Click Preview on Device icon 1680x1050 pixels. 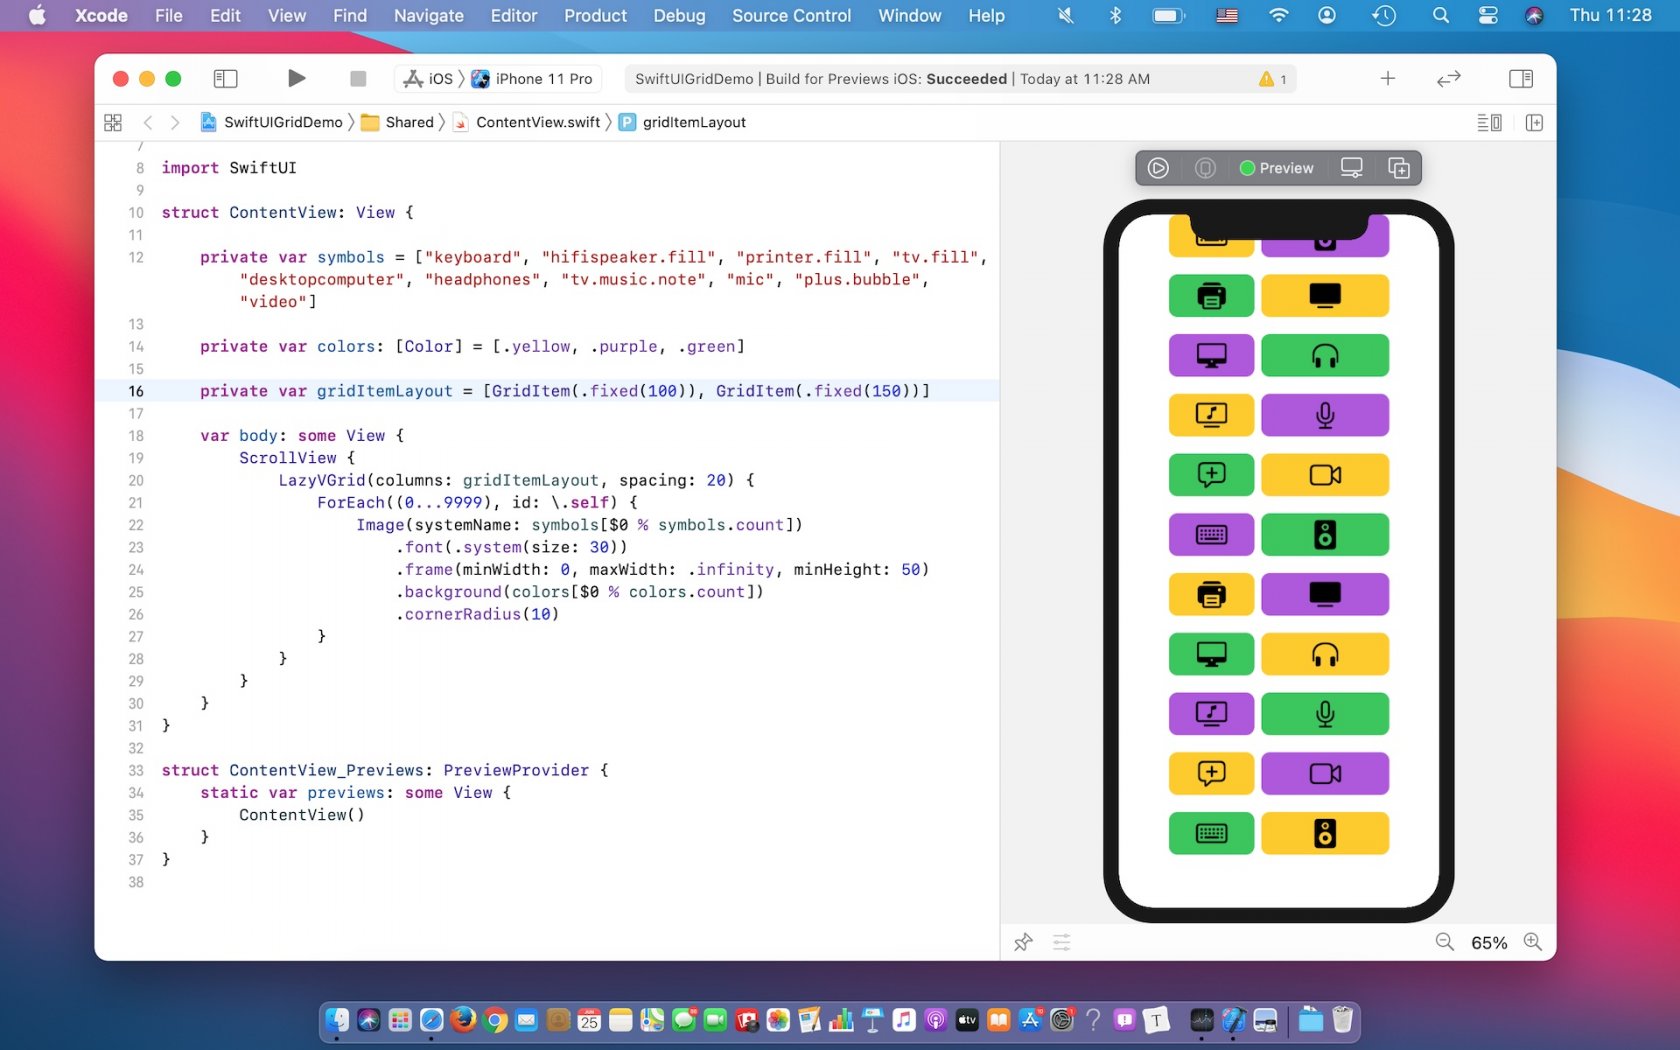click(x=1351, y=168)
